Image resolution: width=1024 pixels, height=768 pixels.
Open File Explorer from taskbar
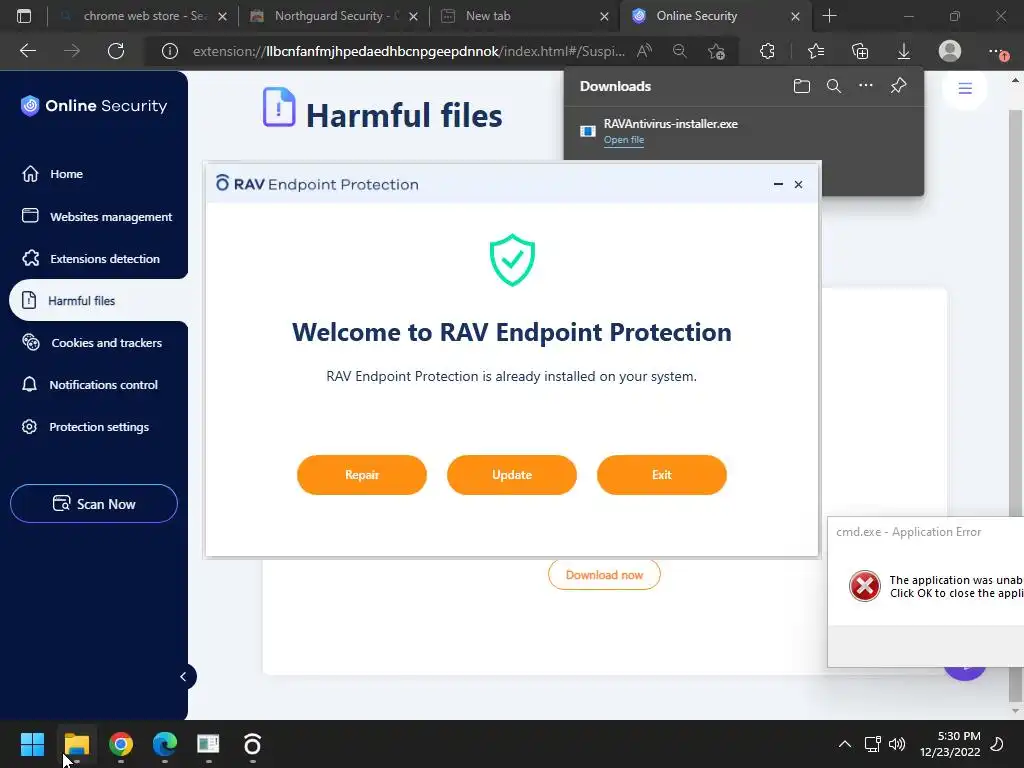coord(76,744)
